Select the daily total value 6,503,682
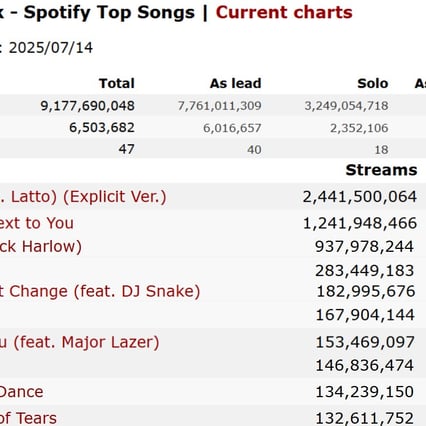 (102, 128)
